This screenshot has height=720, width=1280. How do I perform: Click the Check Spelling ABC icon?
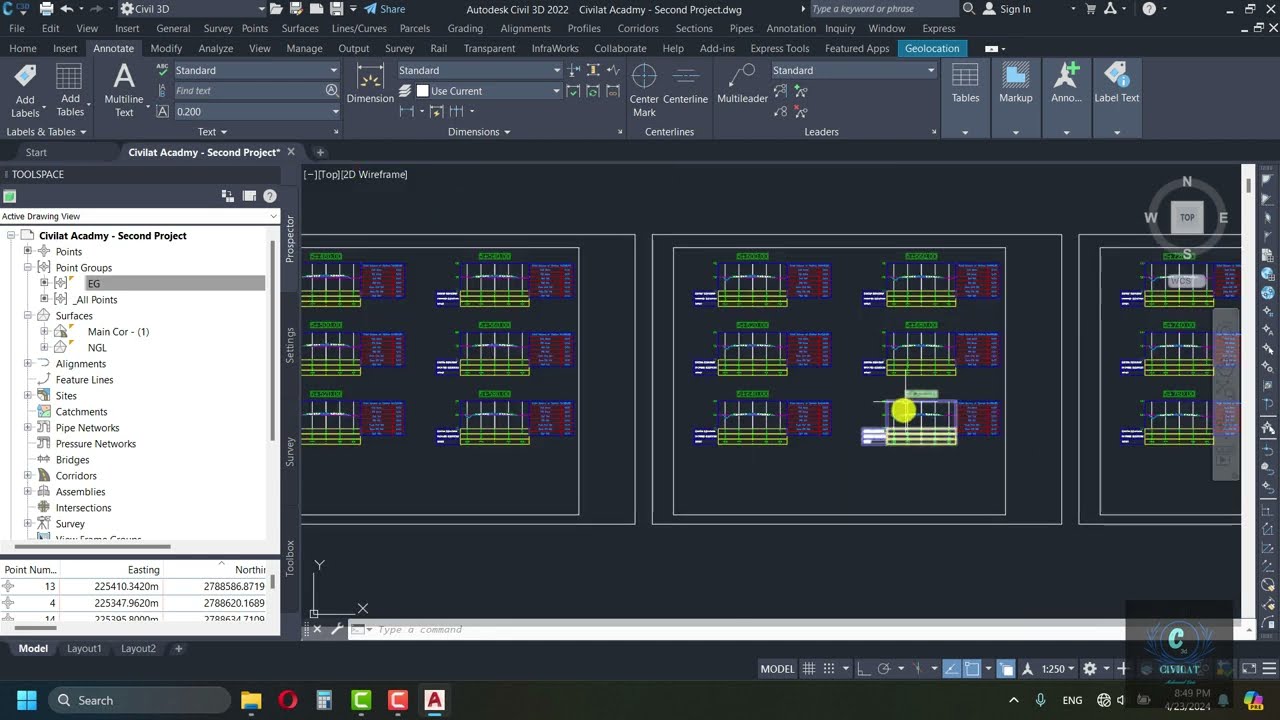(163, 70)
